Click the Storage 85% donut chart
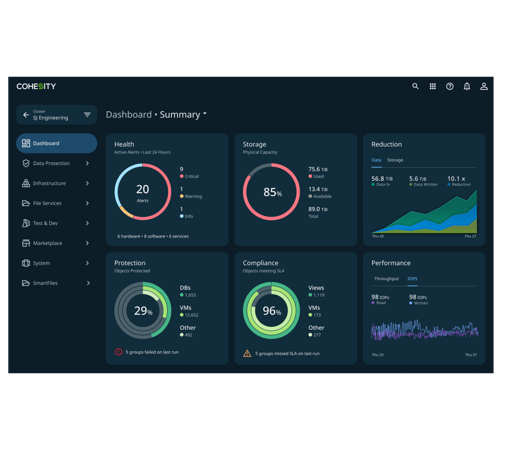This screenshot has height=450, width=520. pyautogui.click(x=271, y=192)
